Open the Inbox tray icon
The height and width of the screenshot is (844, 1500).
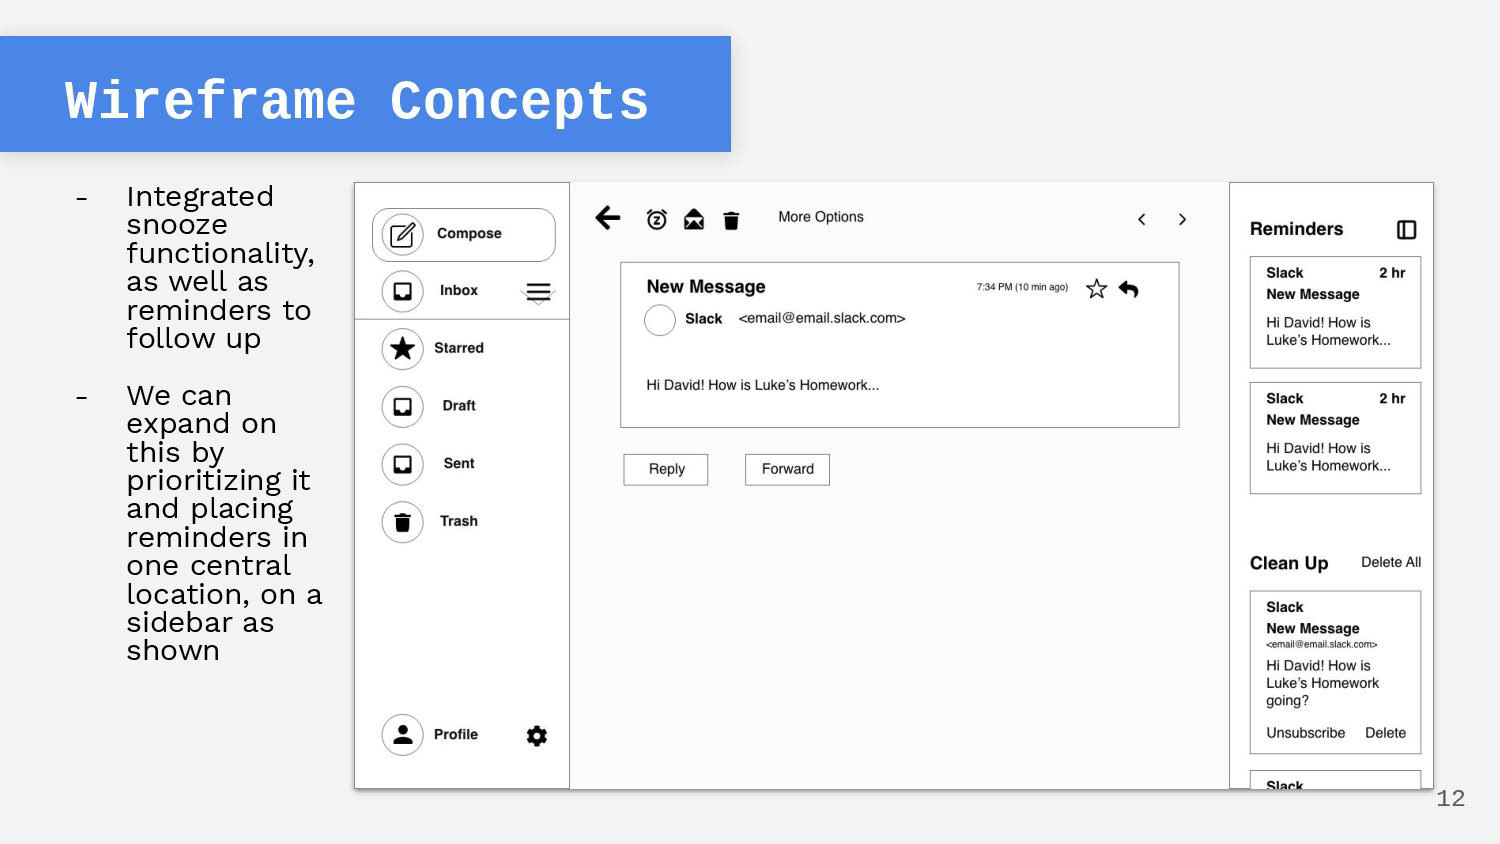[x=402, y=291]
